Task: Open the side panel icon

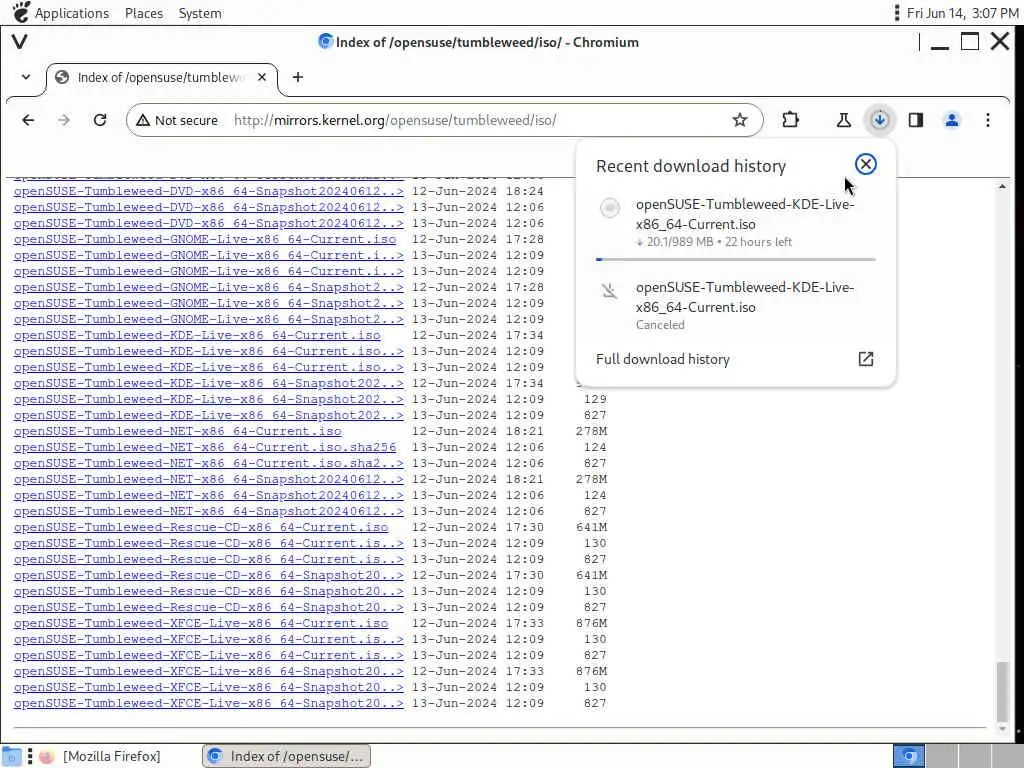Action: (x=916, y=120)
